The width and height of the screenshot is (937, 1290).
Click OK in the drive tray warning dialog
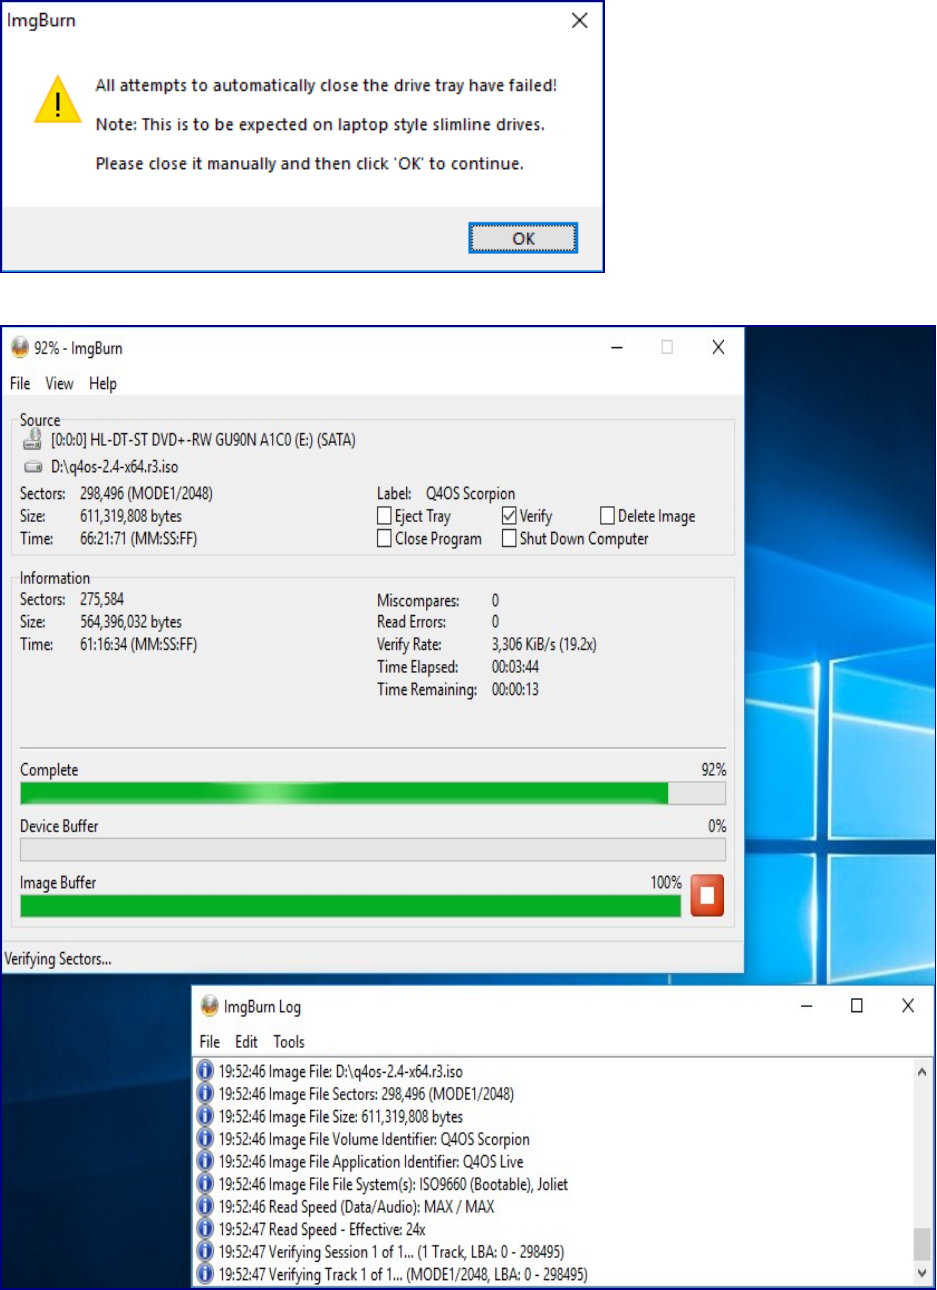coord(523,239)
